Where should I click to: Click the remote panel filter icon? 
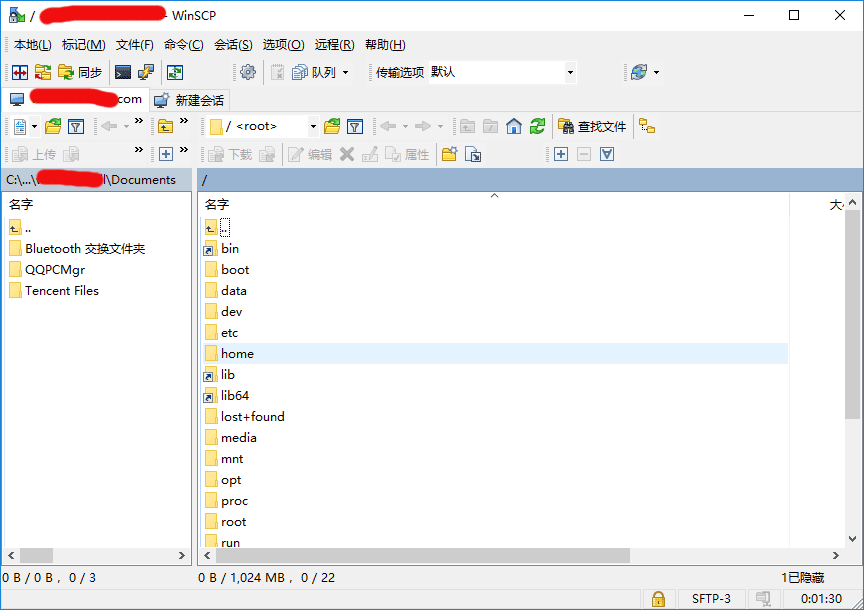point(355,126)
